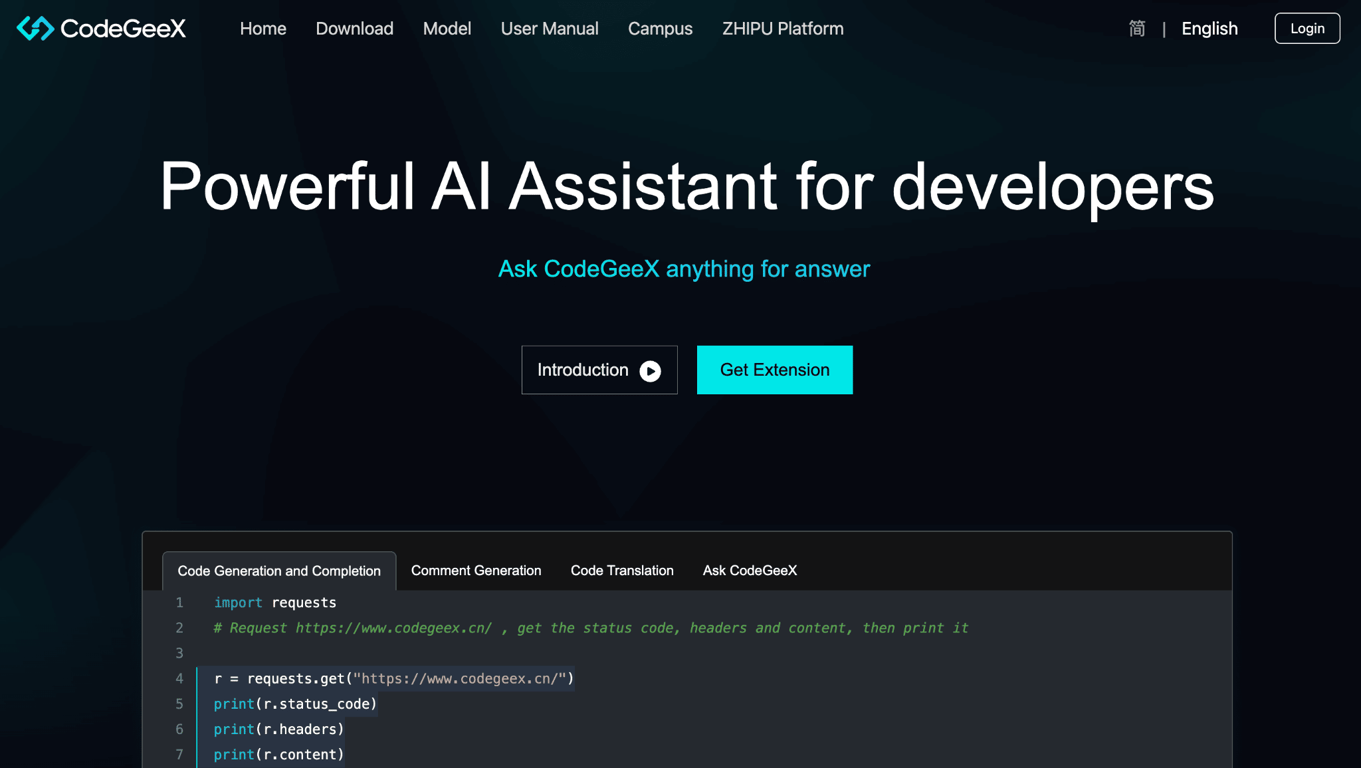Switch to Comment Generation tab
The height and width of the screenshot is (768, 1361).
[476, 571]
